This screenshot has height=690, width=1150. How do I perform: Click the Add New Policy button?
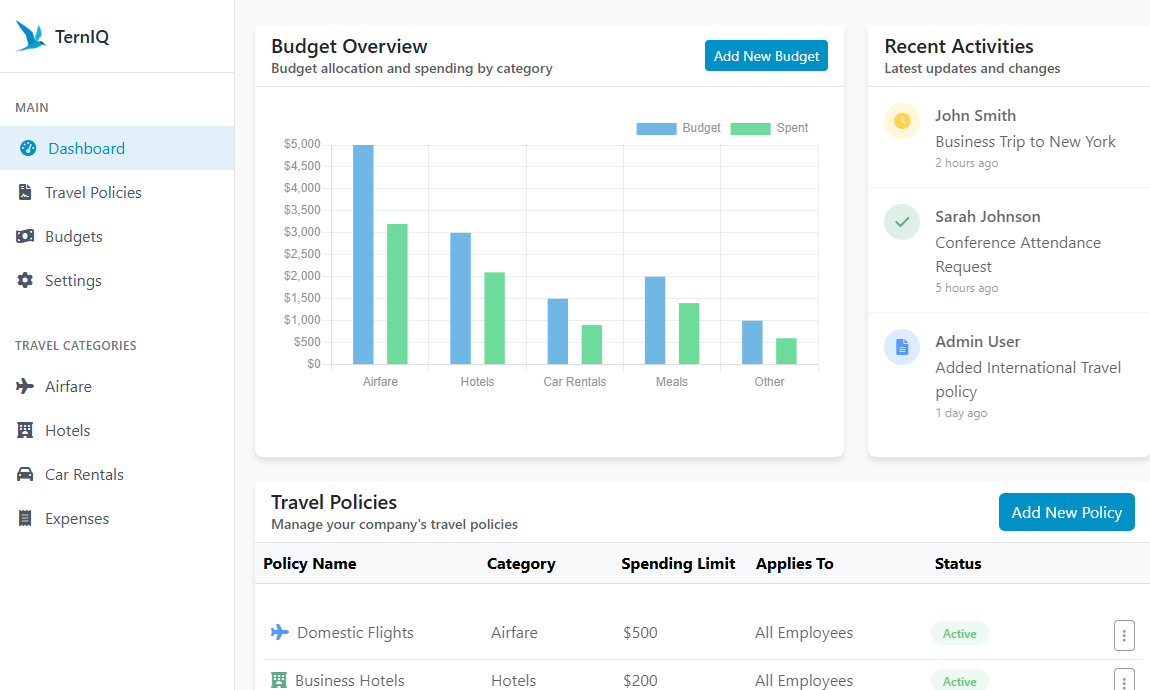pos(1066,512)
